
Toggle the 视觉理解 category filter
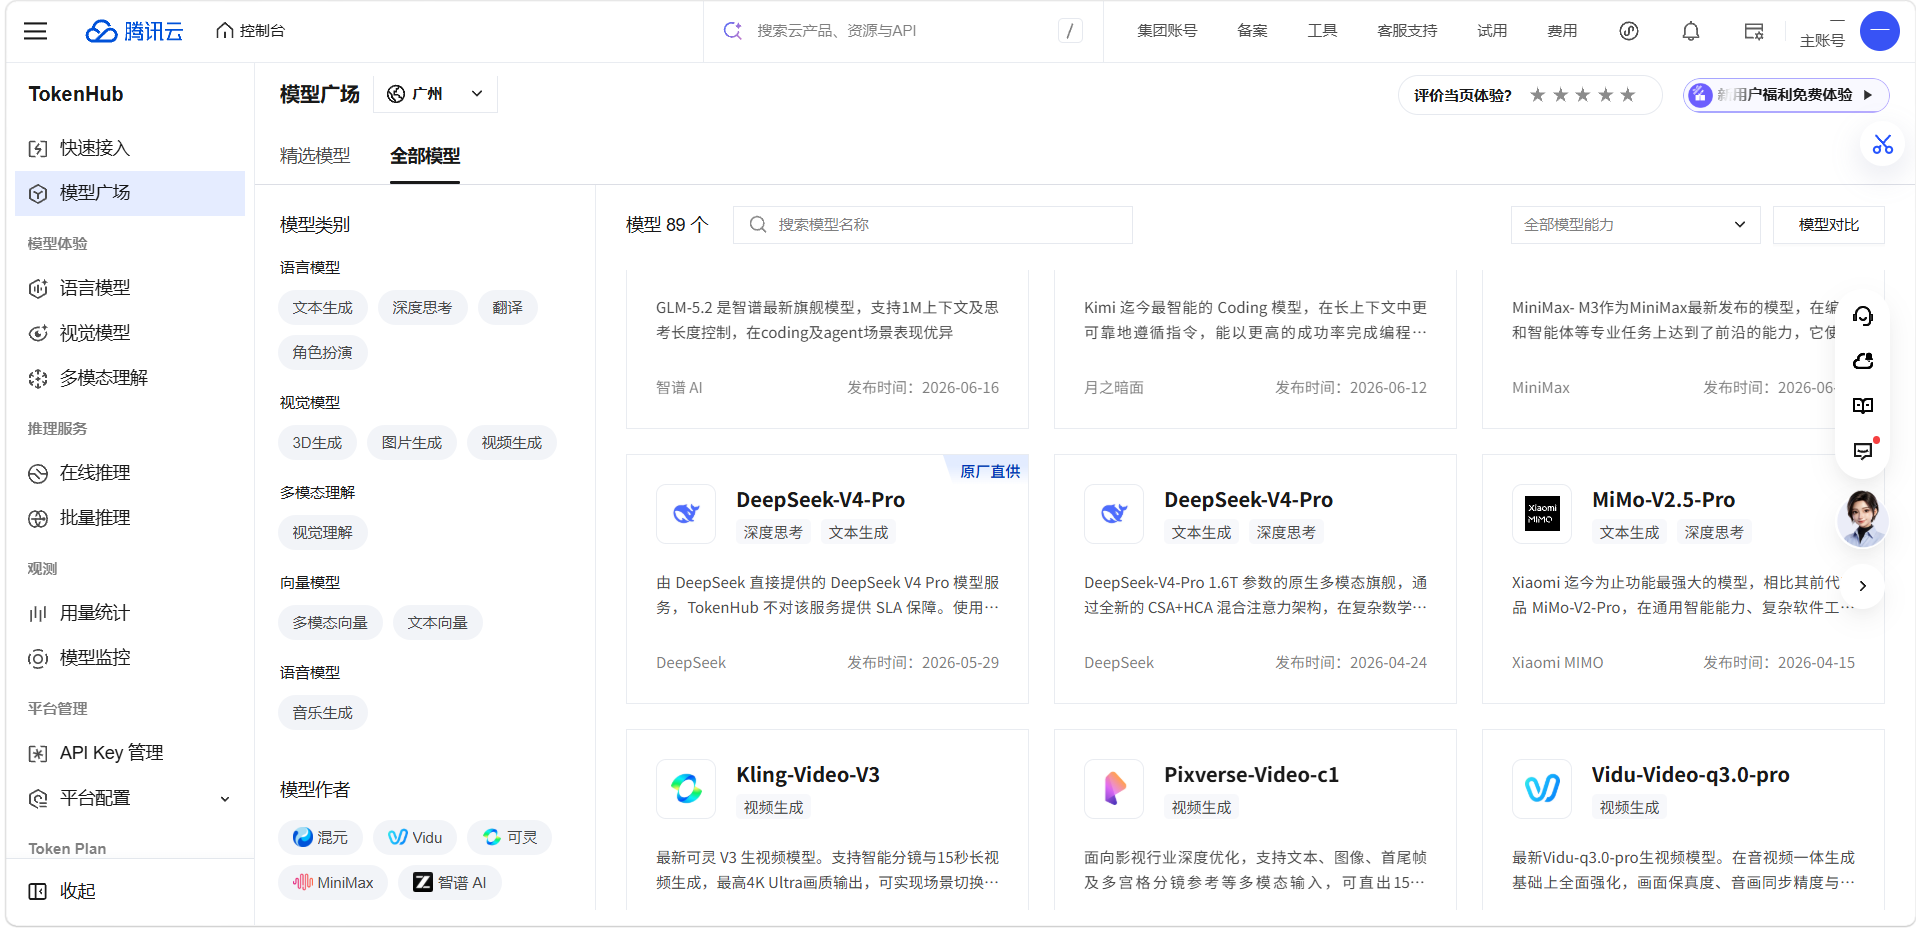(x=323, y=533)
